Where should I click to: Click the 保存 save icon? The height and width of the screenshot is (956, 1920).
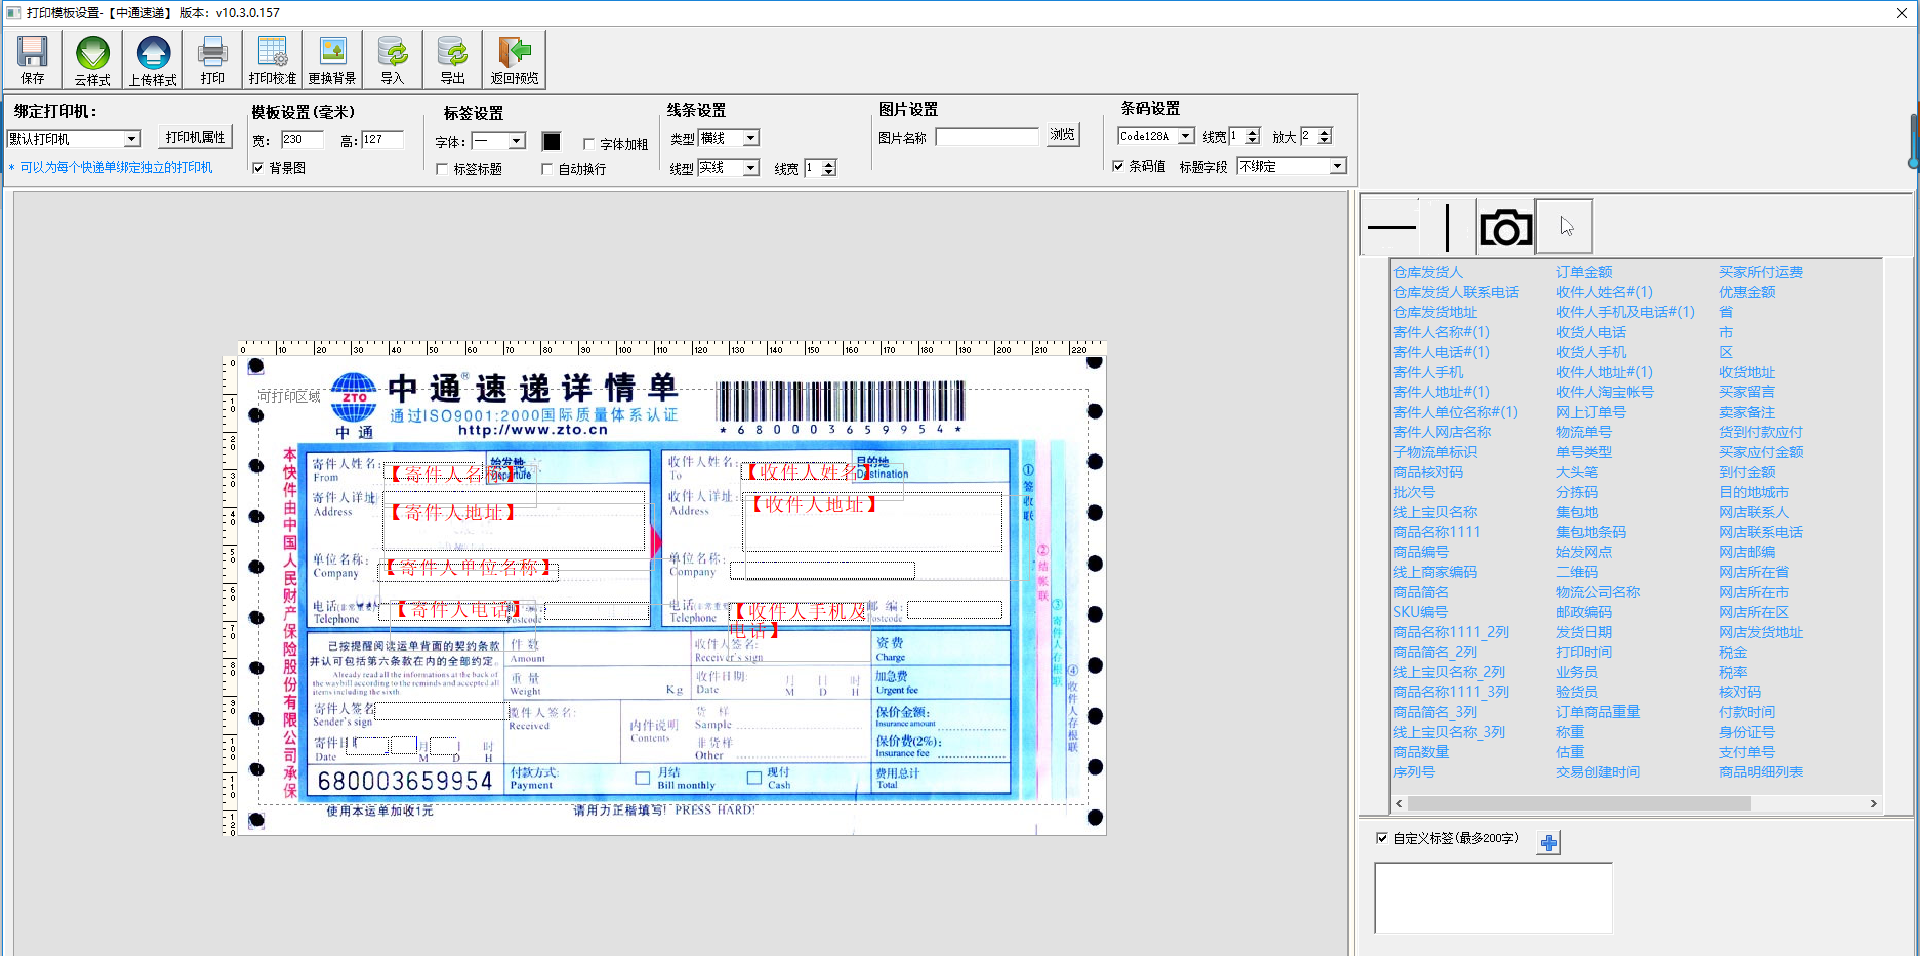pos(33,60)
